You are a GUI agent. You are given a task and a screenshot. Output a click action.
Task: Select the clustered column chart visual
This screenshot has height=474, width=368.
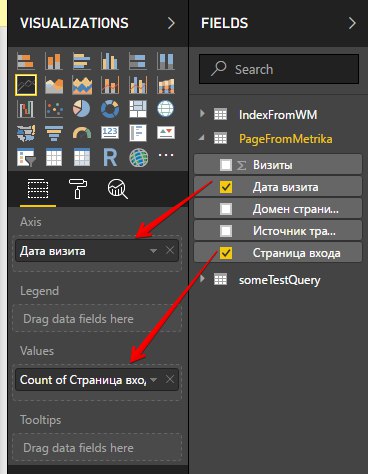(110, 62)
